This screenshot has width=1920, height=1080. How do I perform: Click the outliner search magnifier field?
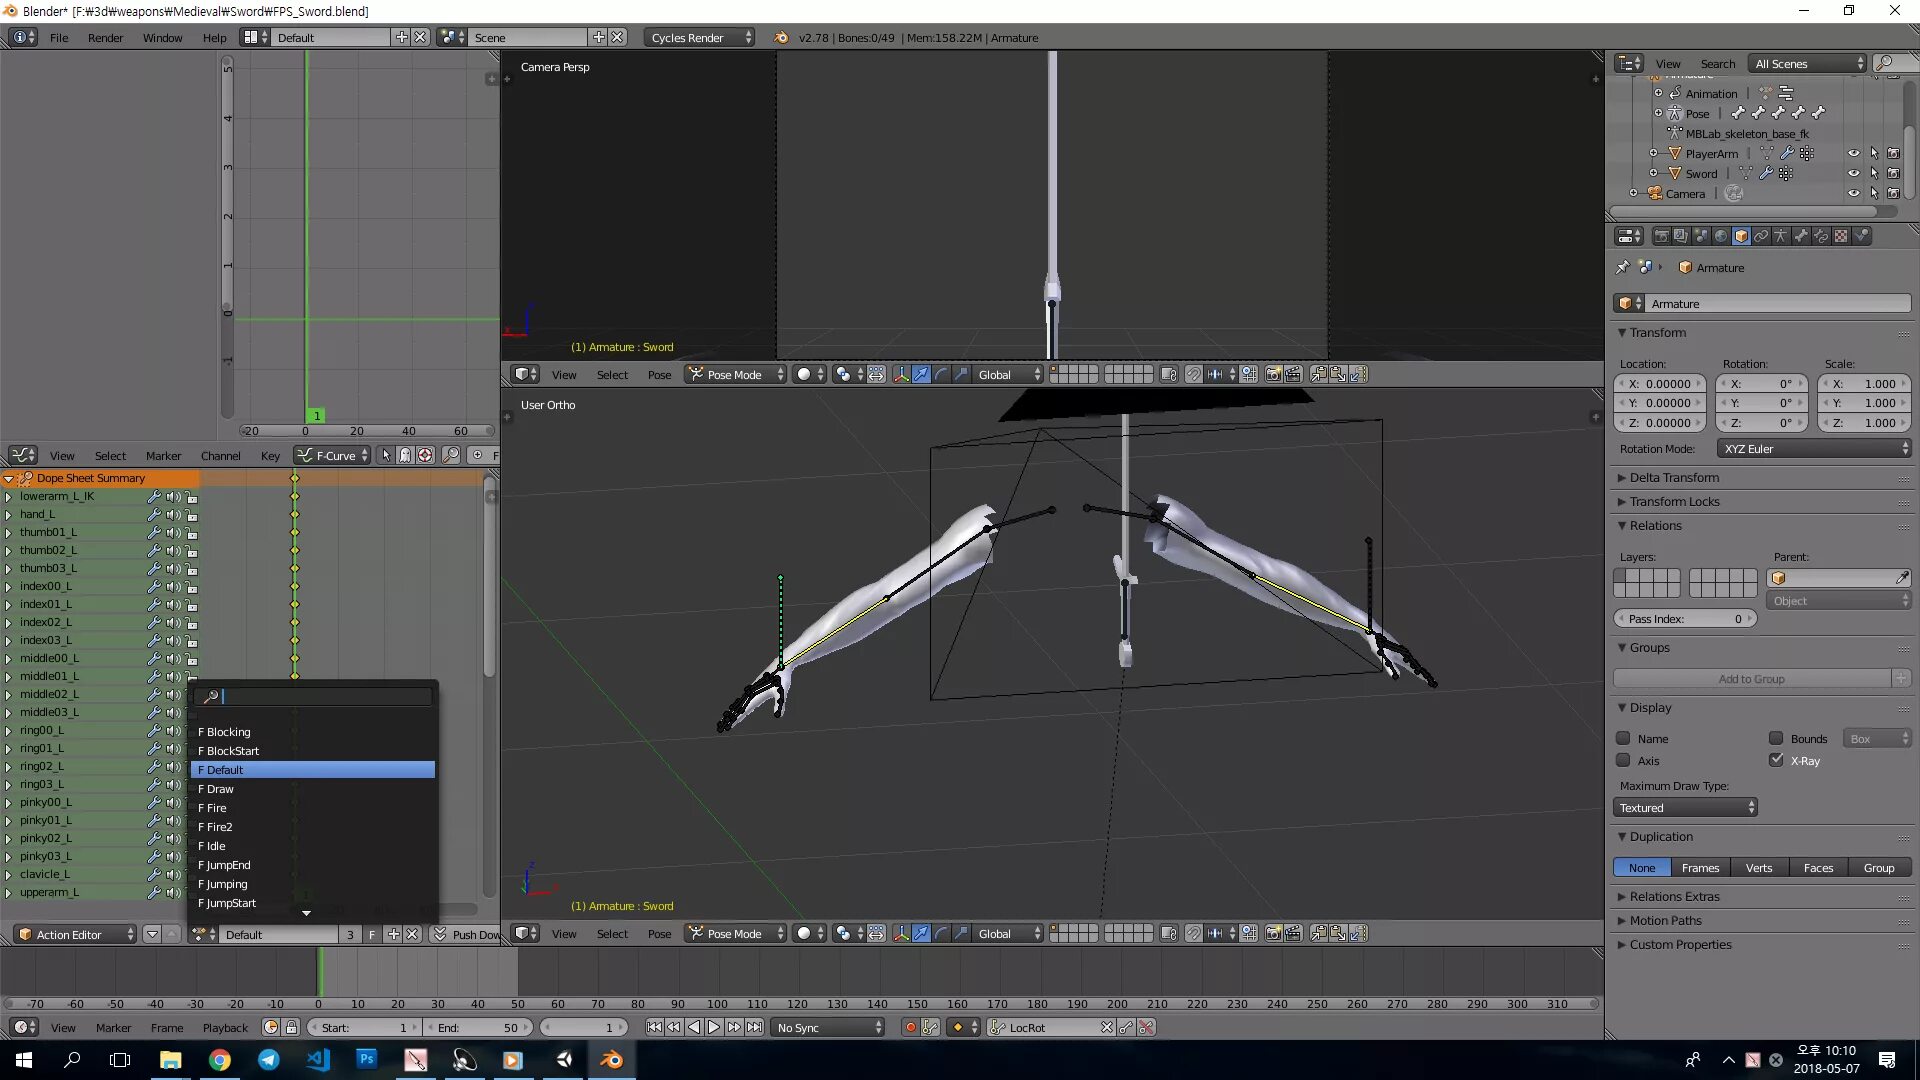(1894, 63)
